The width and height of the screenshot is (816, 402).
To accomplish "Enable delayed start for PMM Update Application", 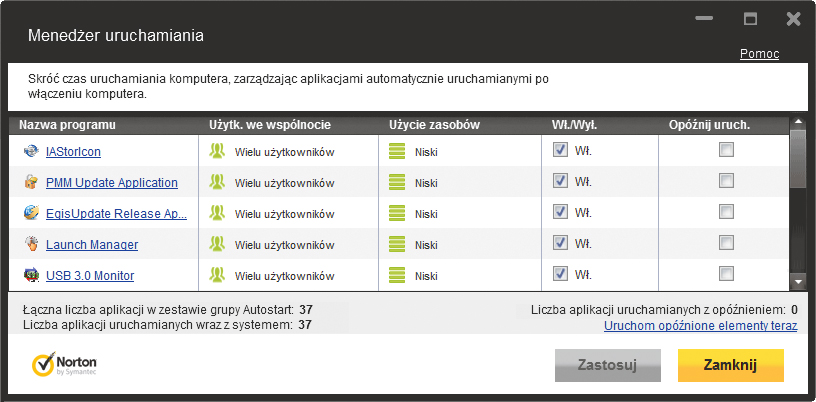I will [x=726, y=182].
